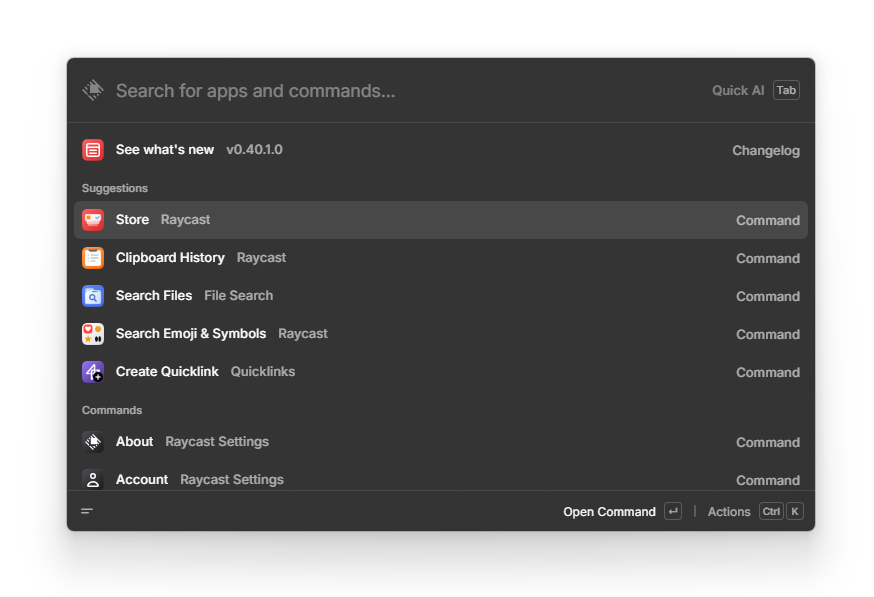
Task: Click the Search Files magnifier icon
Action: 93,295
